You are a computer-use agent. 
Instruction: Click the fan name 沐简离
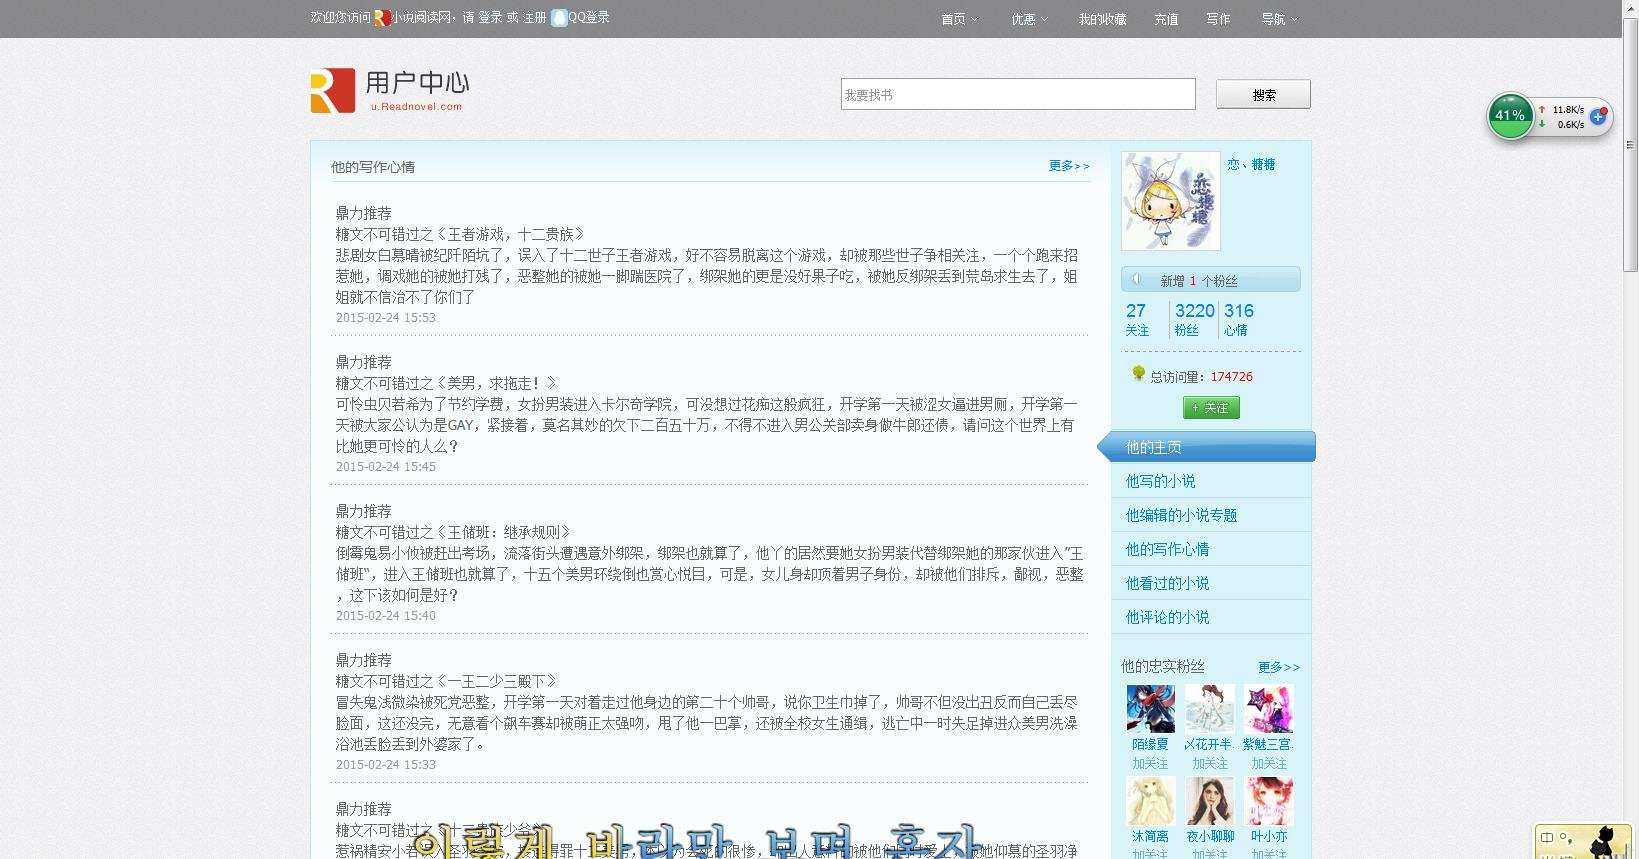(1150, 836)
